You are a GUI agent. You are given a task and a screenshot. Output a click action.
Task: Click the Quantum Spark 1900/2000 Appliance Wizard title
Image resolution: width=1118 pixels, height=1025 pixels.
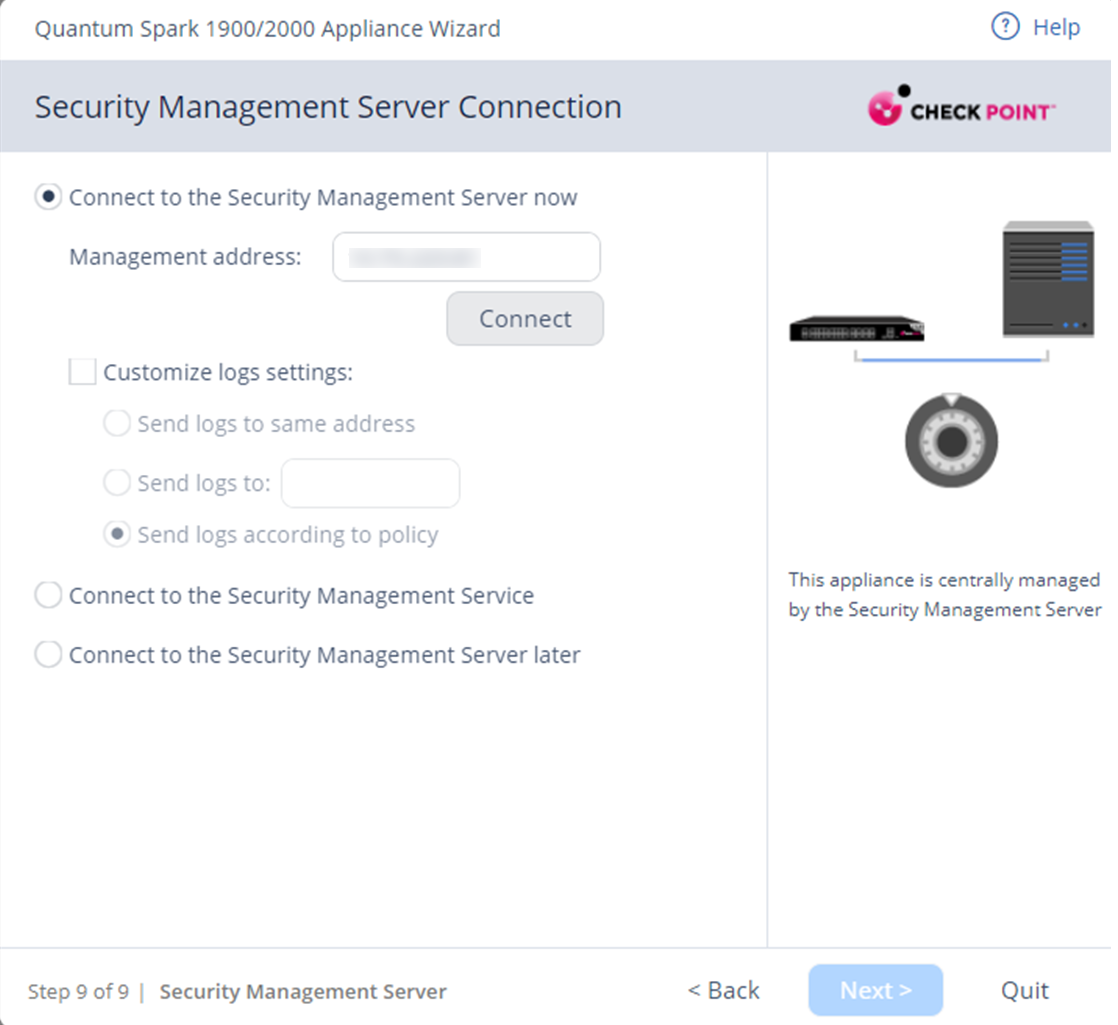267,29
